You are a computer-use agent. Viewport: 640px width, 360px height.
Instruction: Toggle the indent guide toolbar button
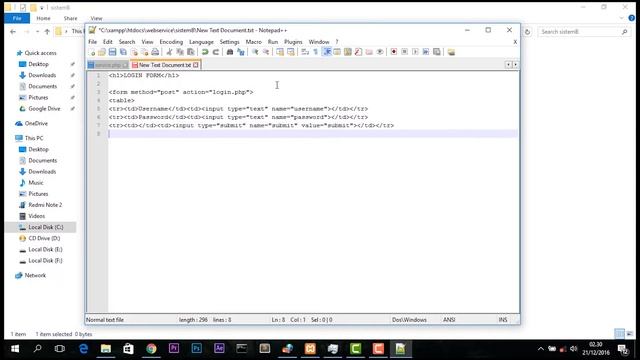click(327, 52)
